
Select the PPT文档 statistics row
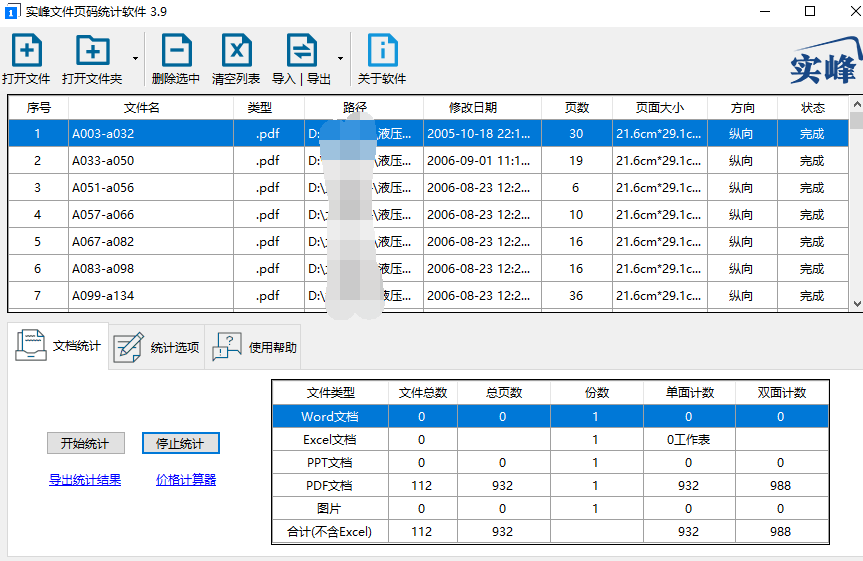click(x=550, y=462)
